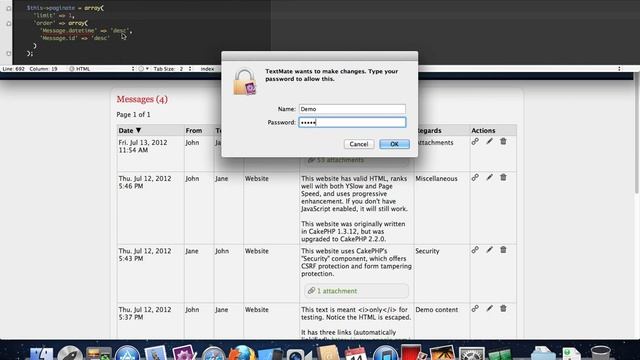Open the HTML language dropdown in status bar
This screenshot has width=640, height=360.
coord(101,69)
